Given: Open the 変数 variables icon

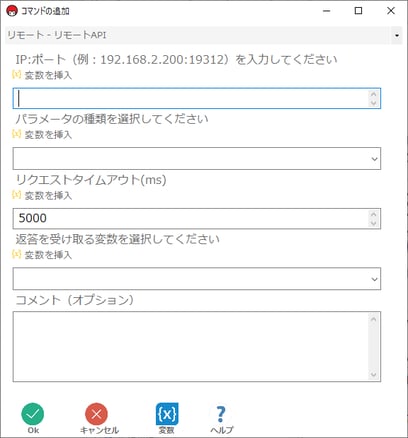Looking at the screenshot, I should (x=167, y=414).
